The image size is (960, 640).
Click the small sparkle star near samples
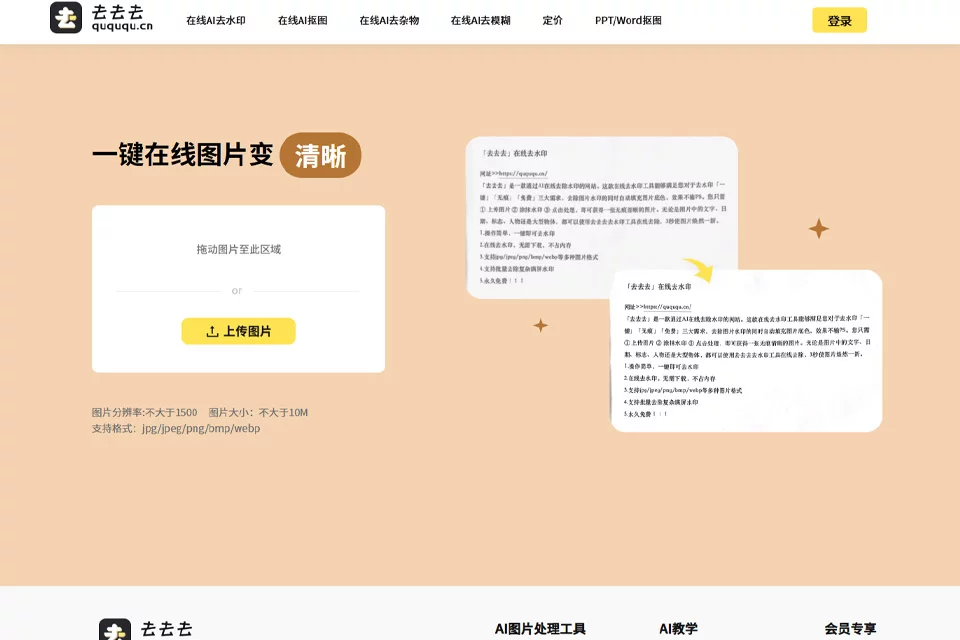point(541,325)
